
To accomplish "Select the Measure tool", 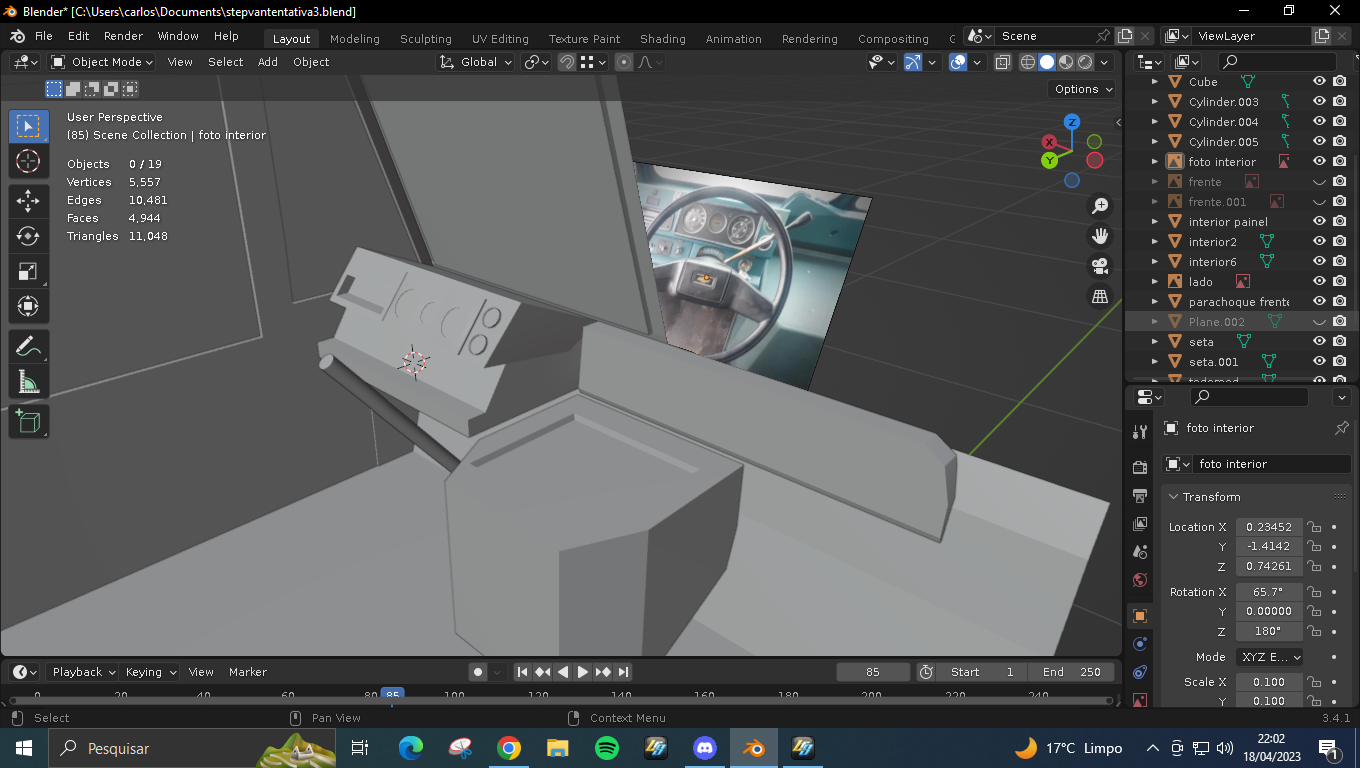I will click(x=29, y=382).
